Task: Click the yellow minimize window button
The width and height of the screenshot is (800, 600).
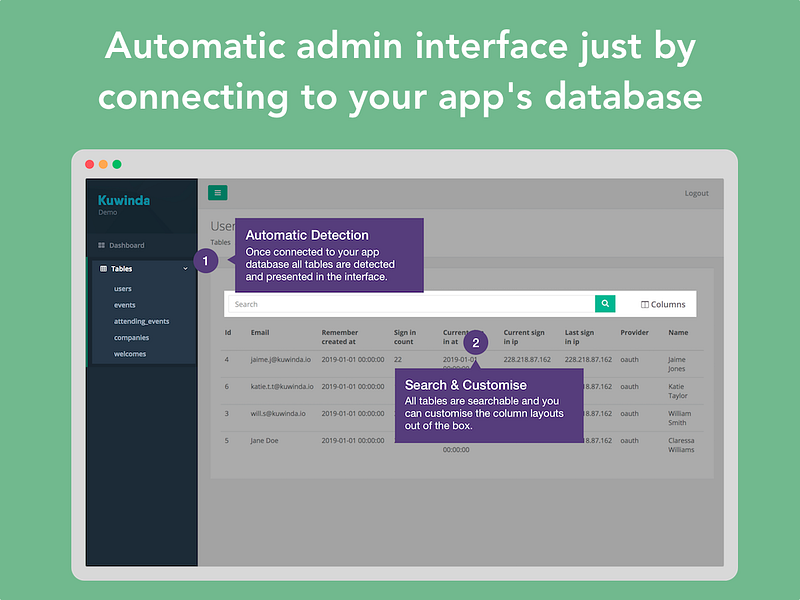Action: (103, 164)
